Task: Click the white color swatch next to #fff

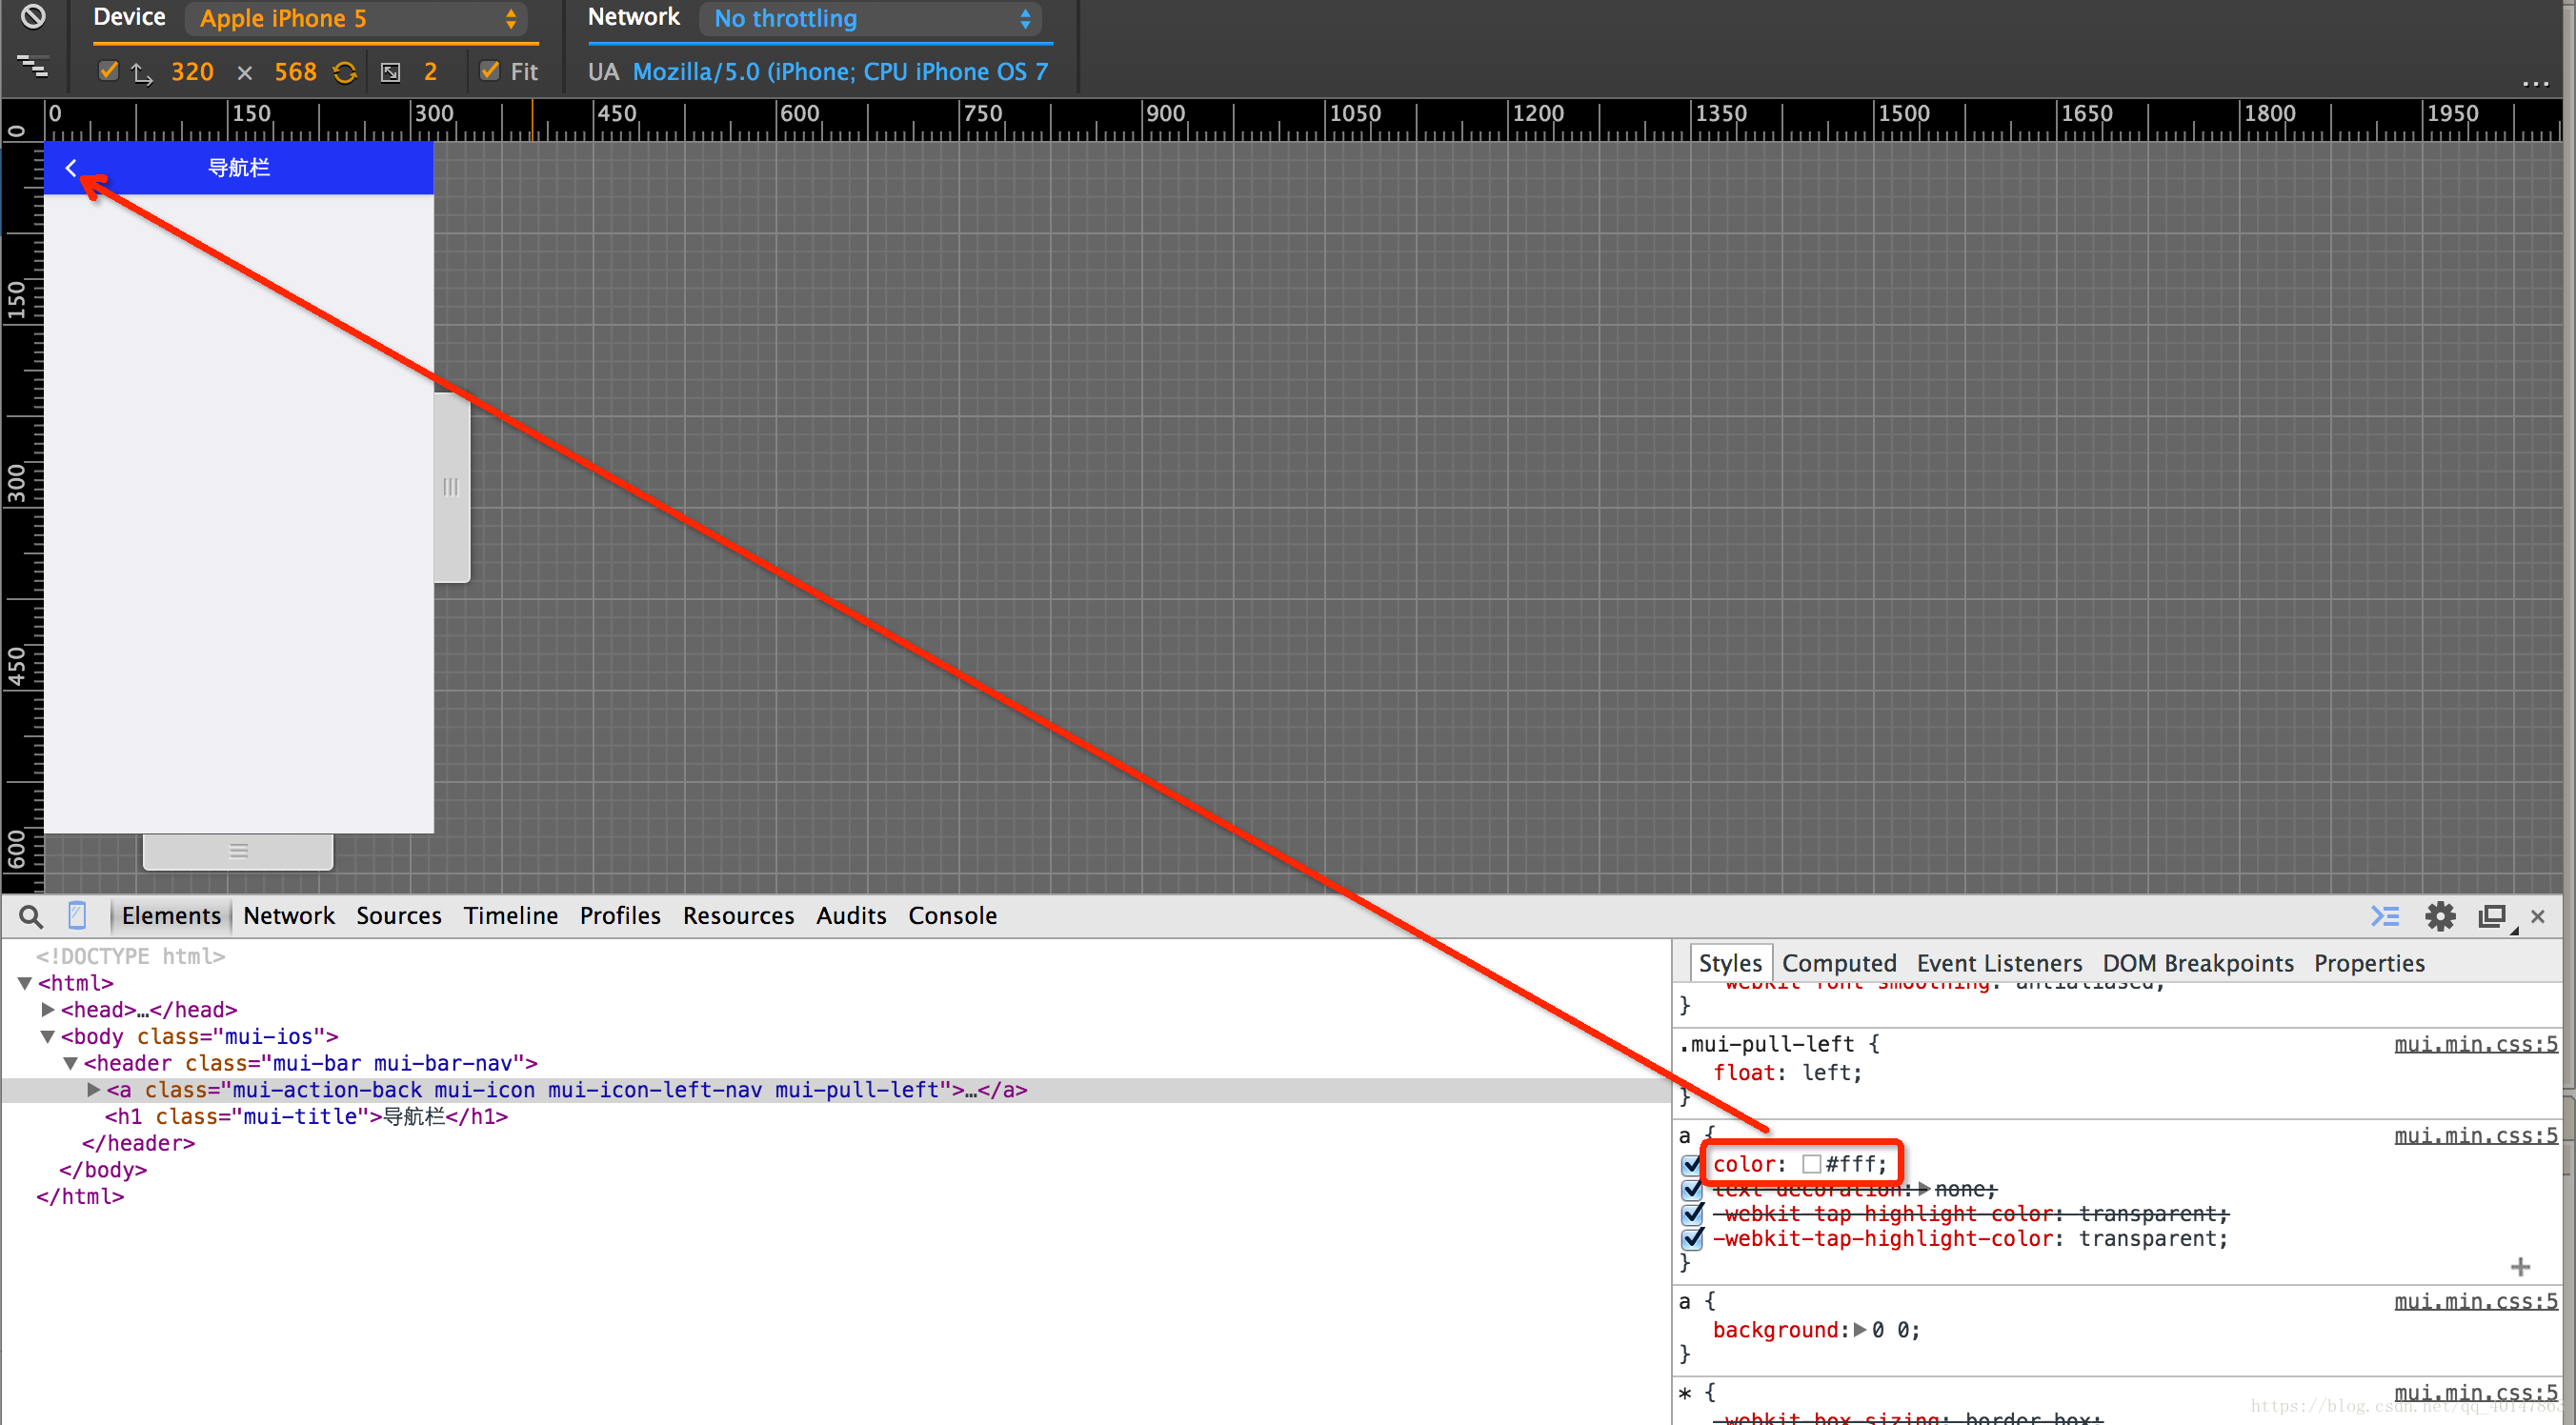Action: pyautogui.click(x=1811, y=1164)
